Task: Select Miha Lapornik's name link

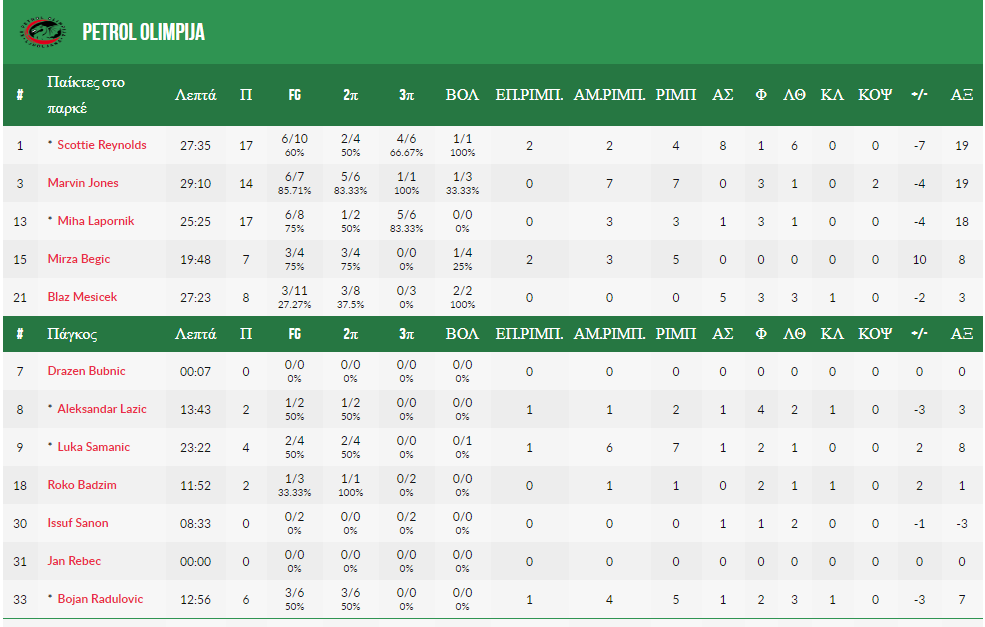Action: coord(95,221)
